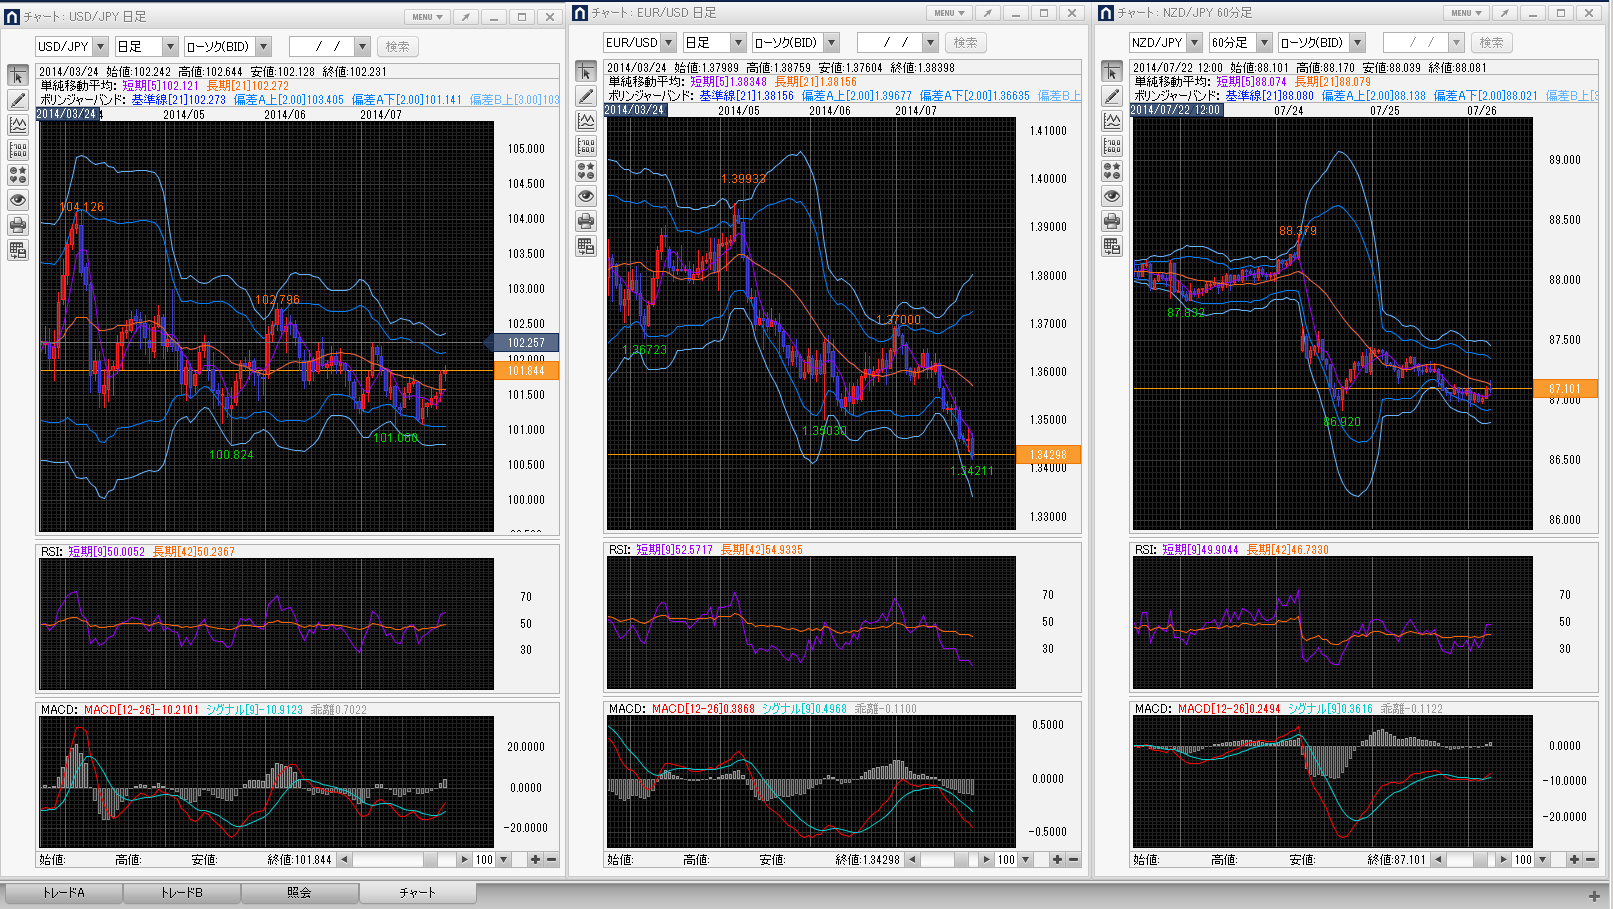Expand the 60分足 timeframe dropdown in NZD/JPY chart

pyautogui.click(x=1264, y=43)
